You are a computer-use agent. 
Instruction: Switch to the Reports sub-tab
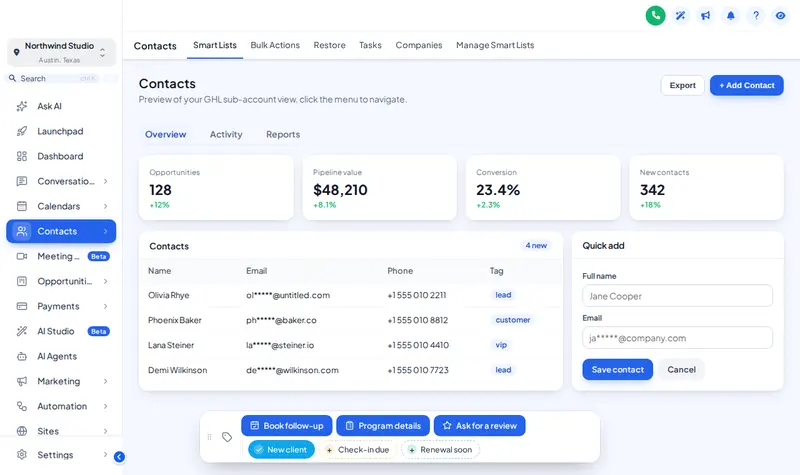283,134
